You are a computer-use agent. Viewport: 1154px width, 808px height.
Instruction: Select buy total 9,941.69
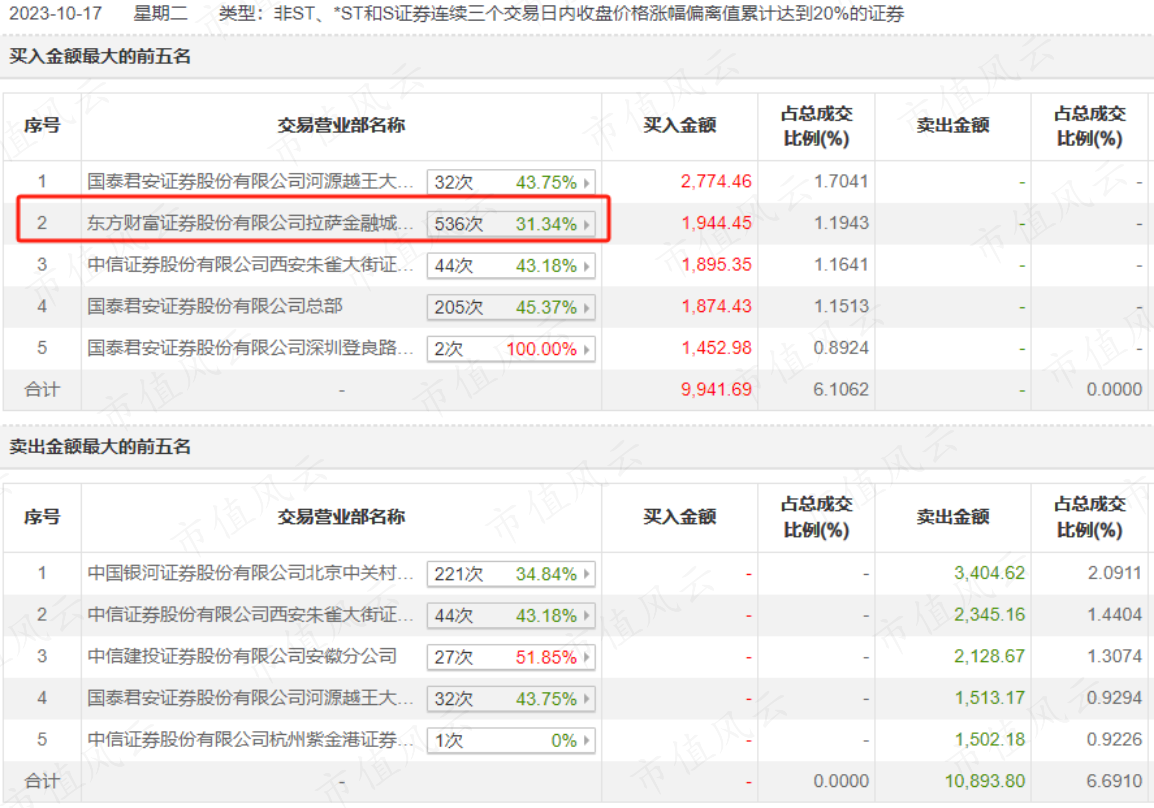tap(716, 389)
